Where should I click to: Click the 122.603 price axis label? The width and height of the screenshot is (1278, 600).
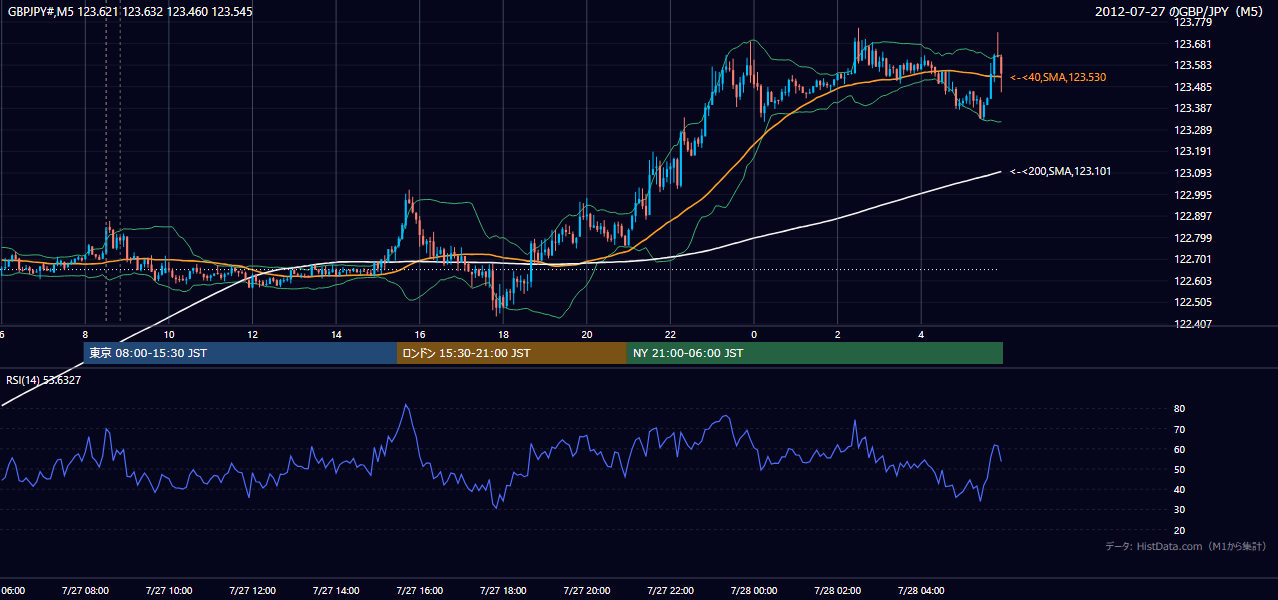1192,281
